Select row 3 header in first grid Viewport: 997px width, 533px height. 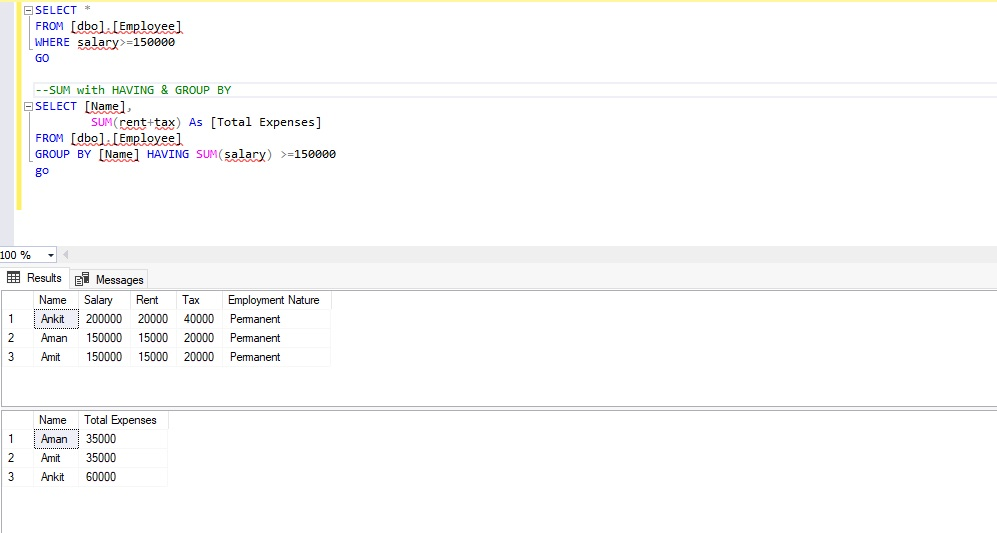click(17, 357)
